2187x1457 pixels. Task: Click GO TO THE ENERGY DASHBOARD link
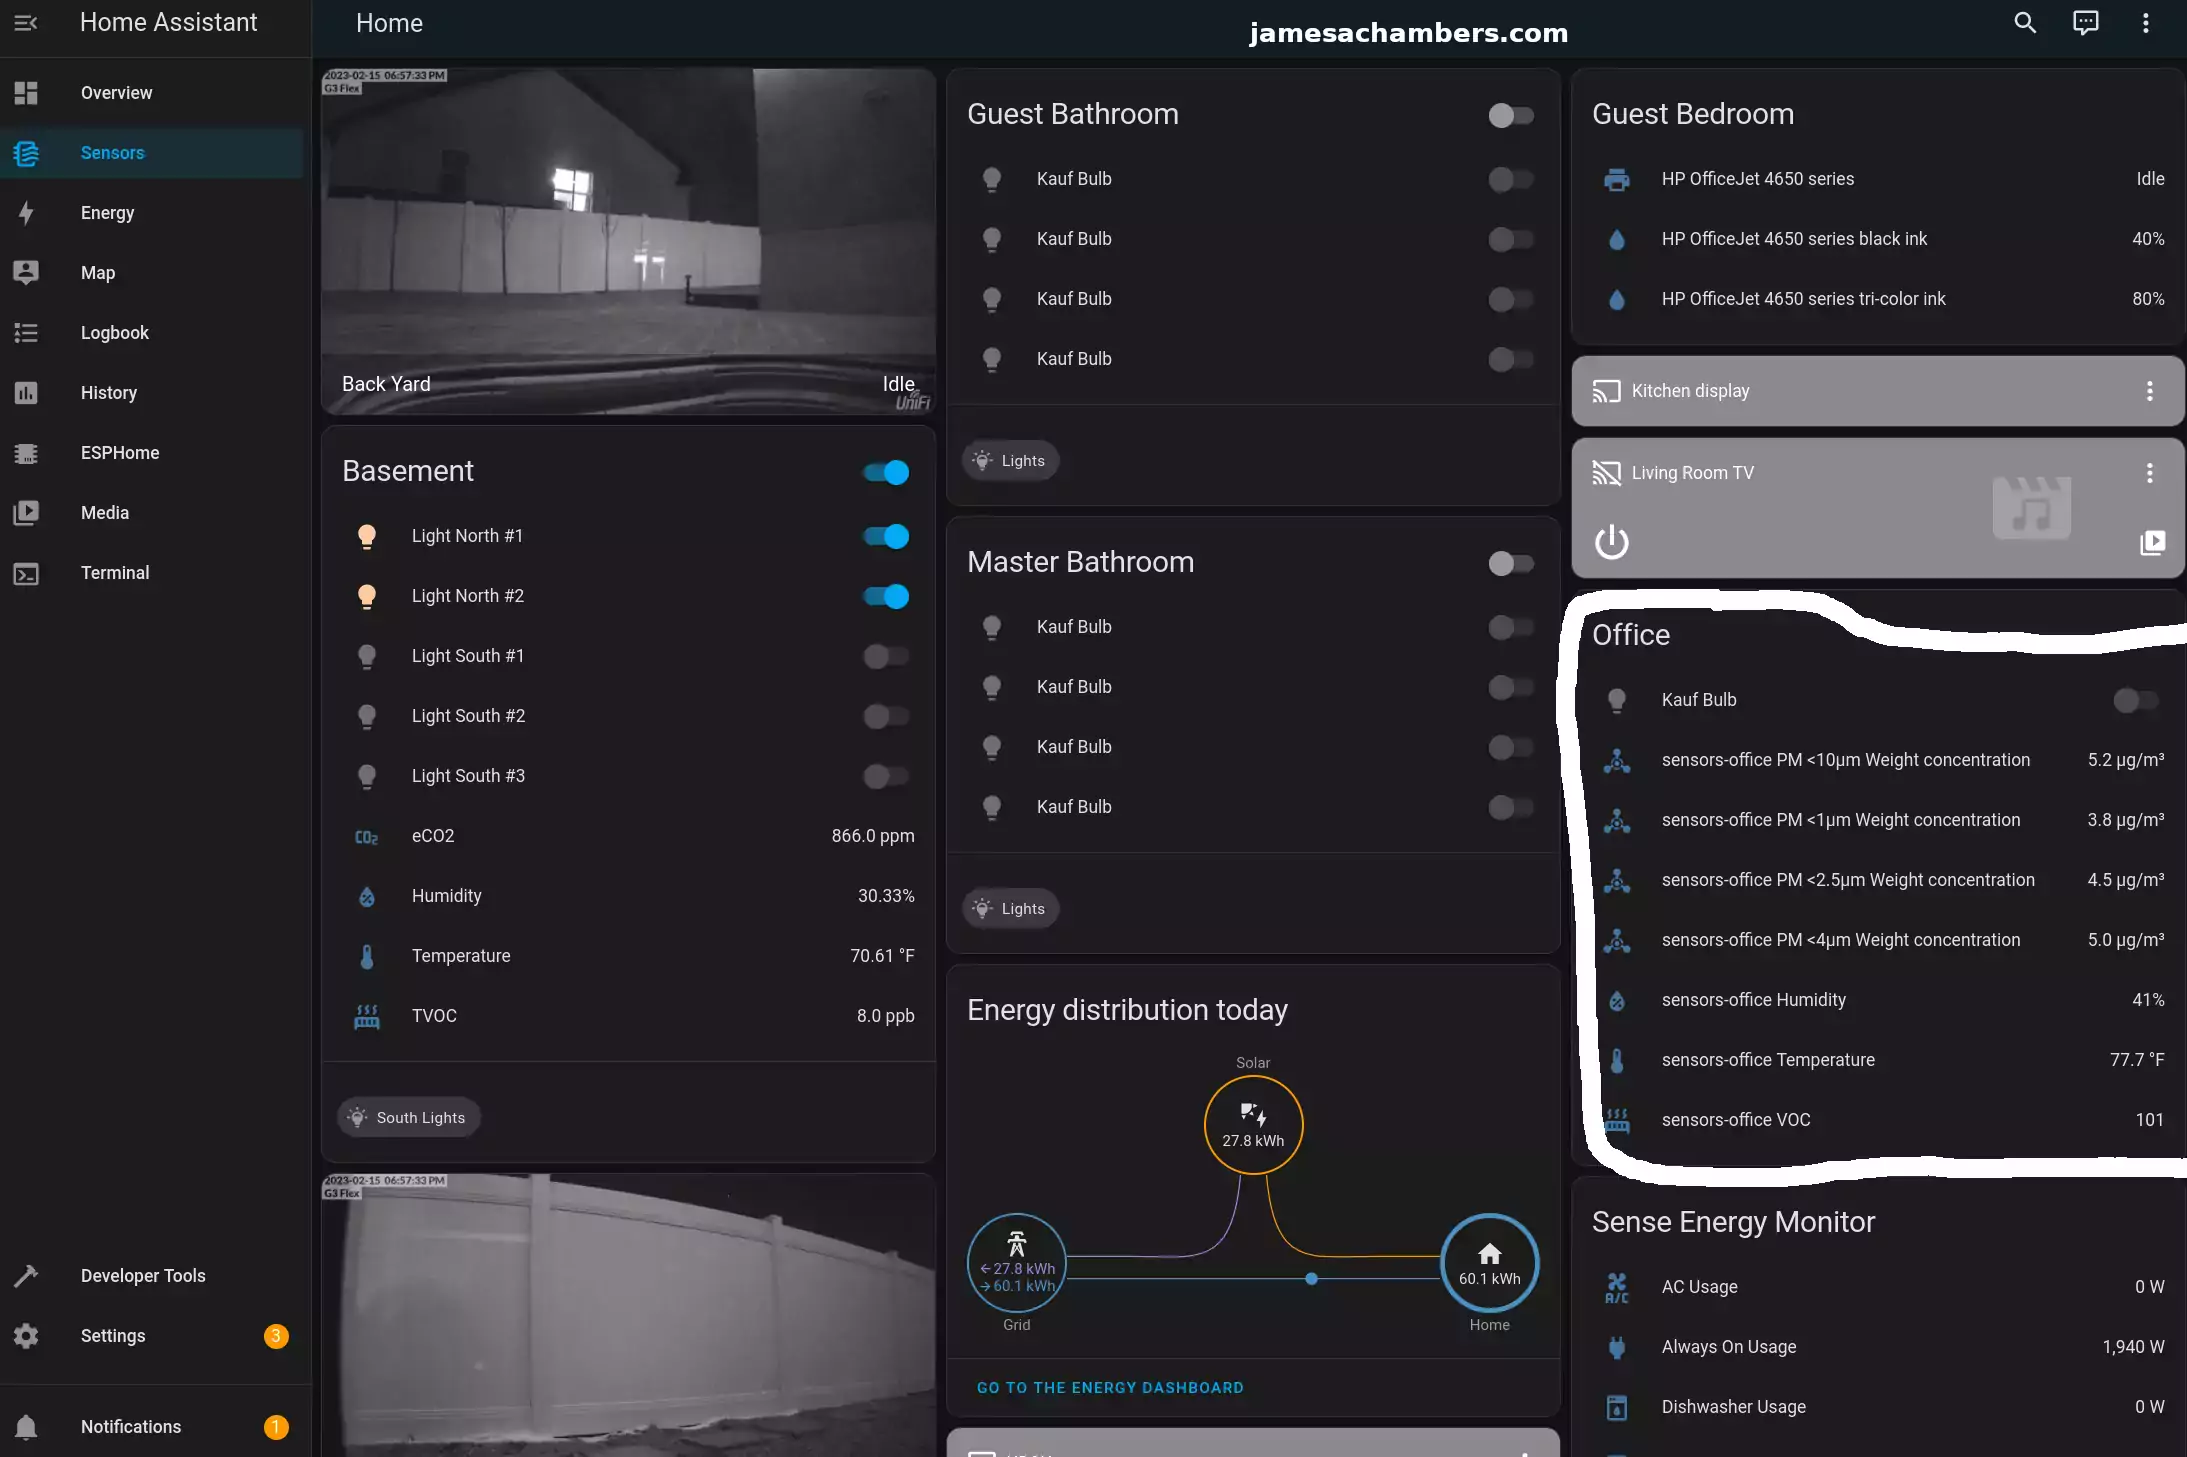[1111, 1387]
